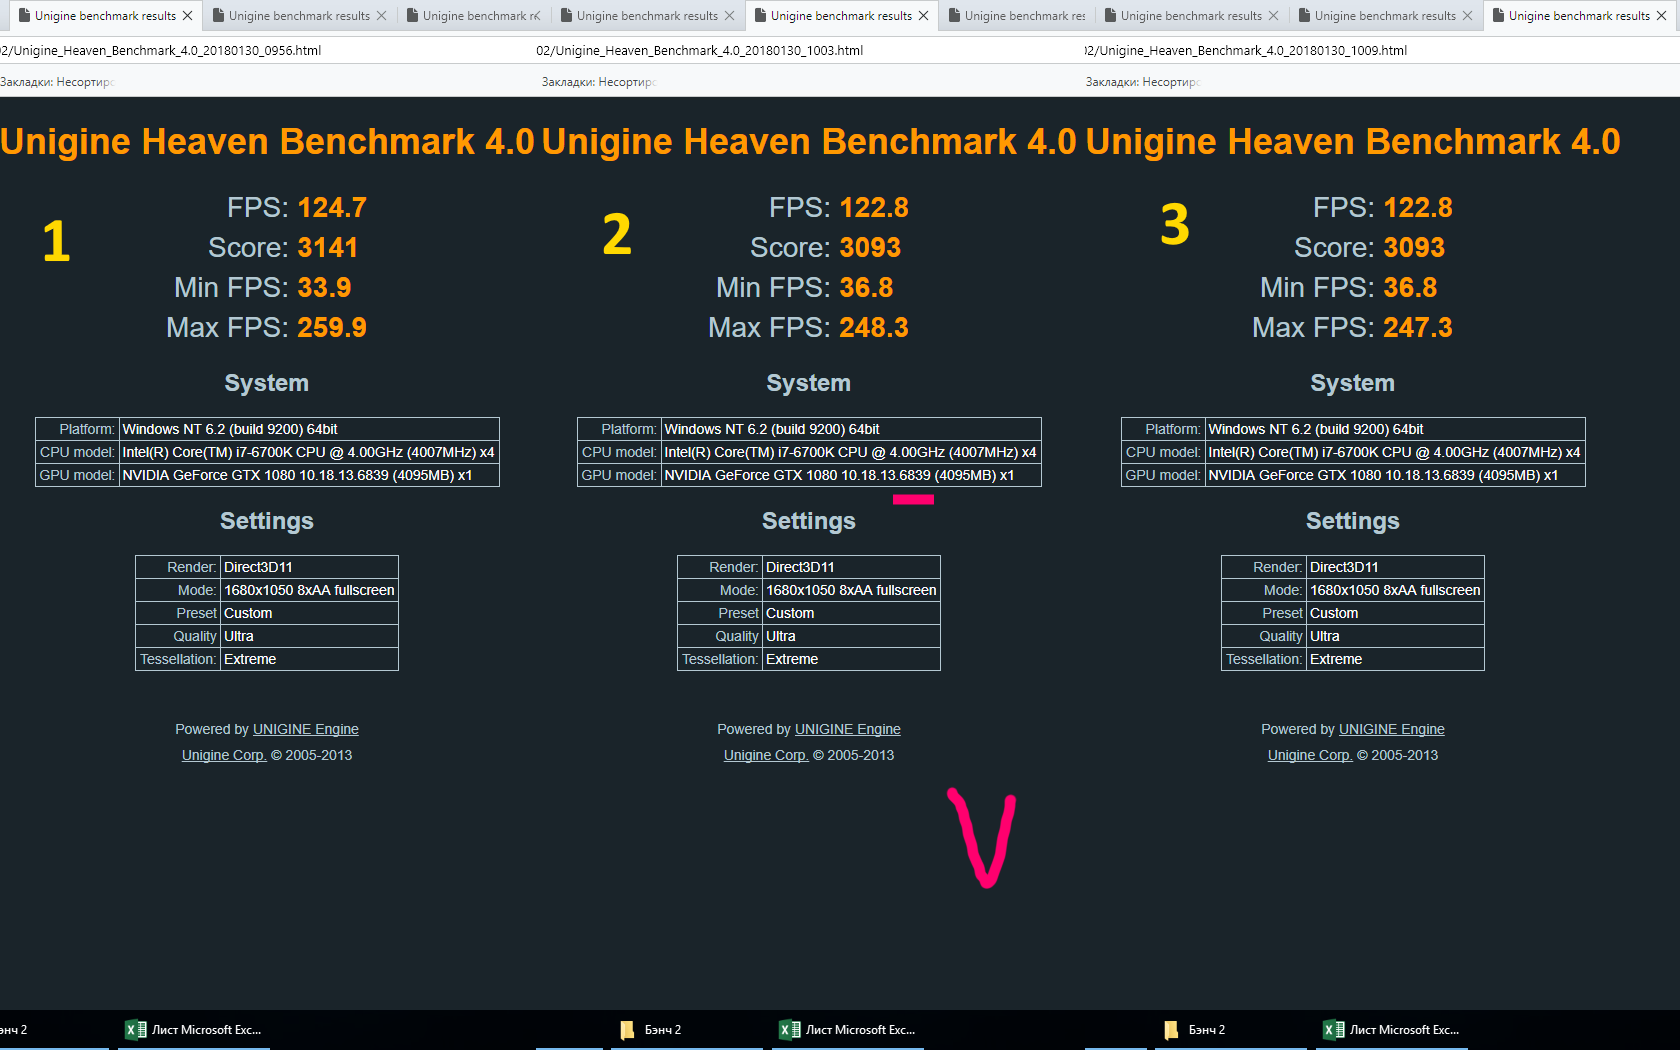Click the System heading in the left page

(x=267, y=383)
